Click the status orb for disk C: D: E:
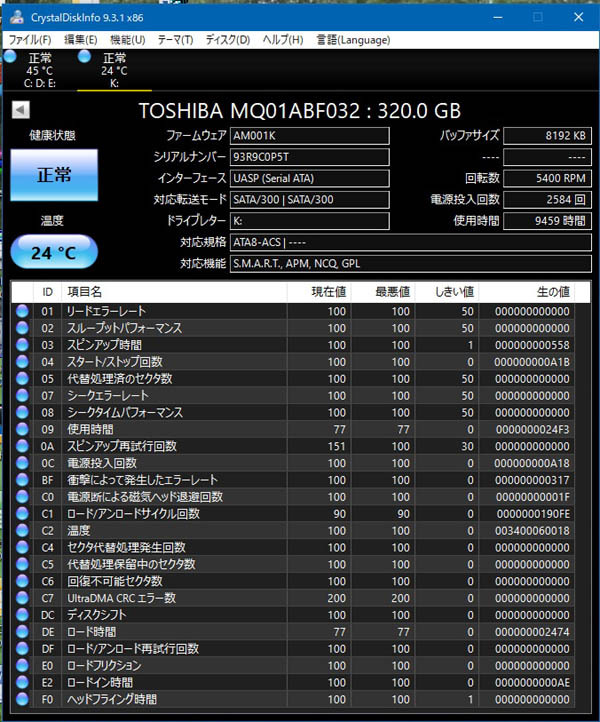The height and width of the screenshot is (722, 600). click(x=10, y=57)
